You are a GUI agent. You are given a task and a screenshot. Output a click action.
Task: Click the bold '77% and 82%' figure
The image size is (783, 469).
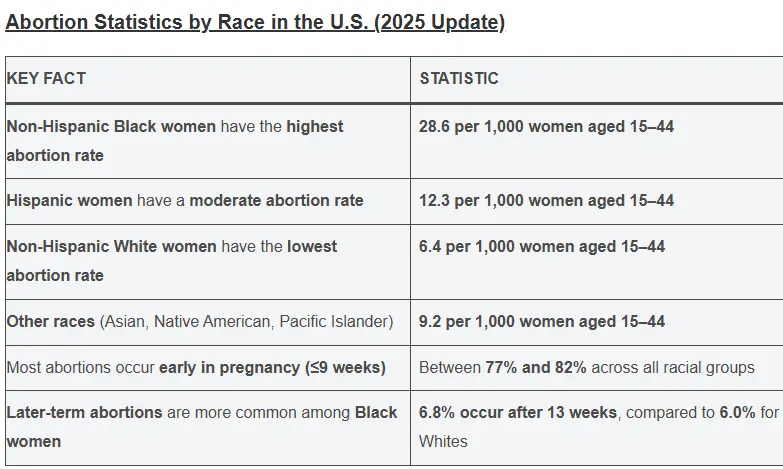point(533,367)
